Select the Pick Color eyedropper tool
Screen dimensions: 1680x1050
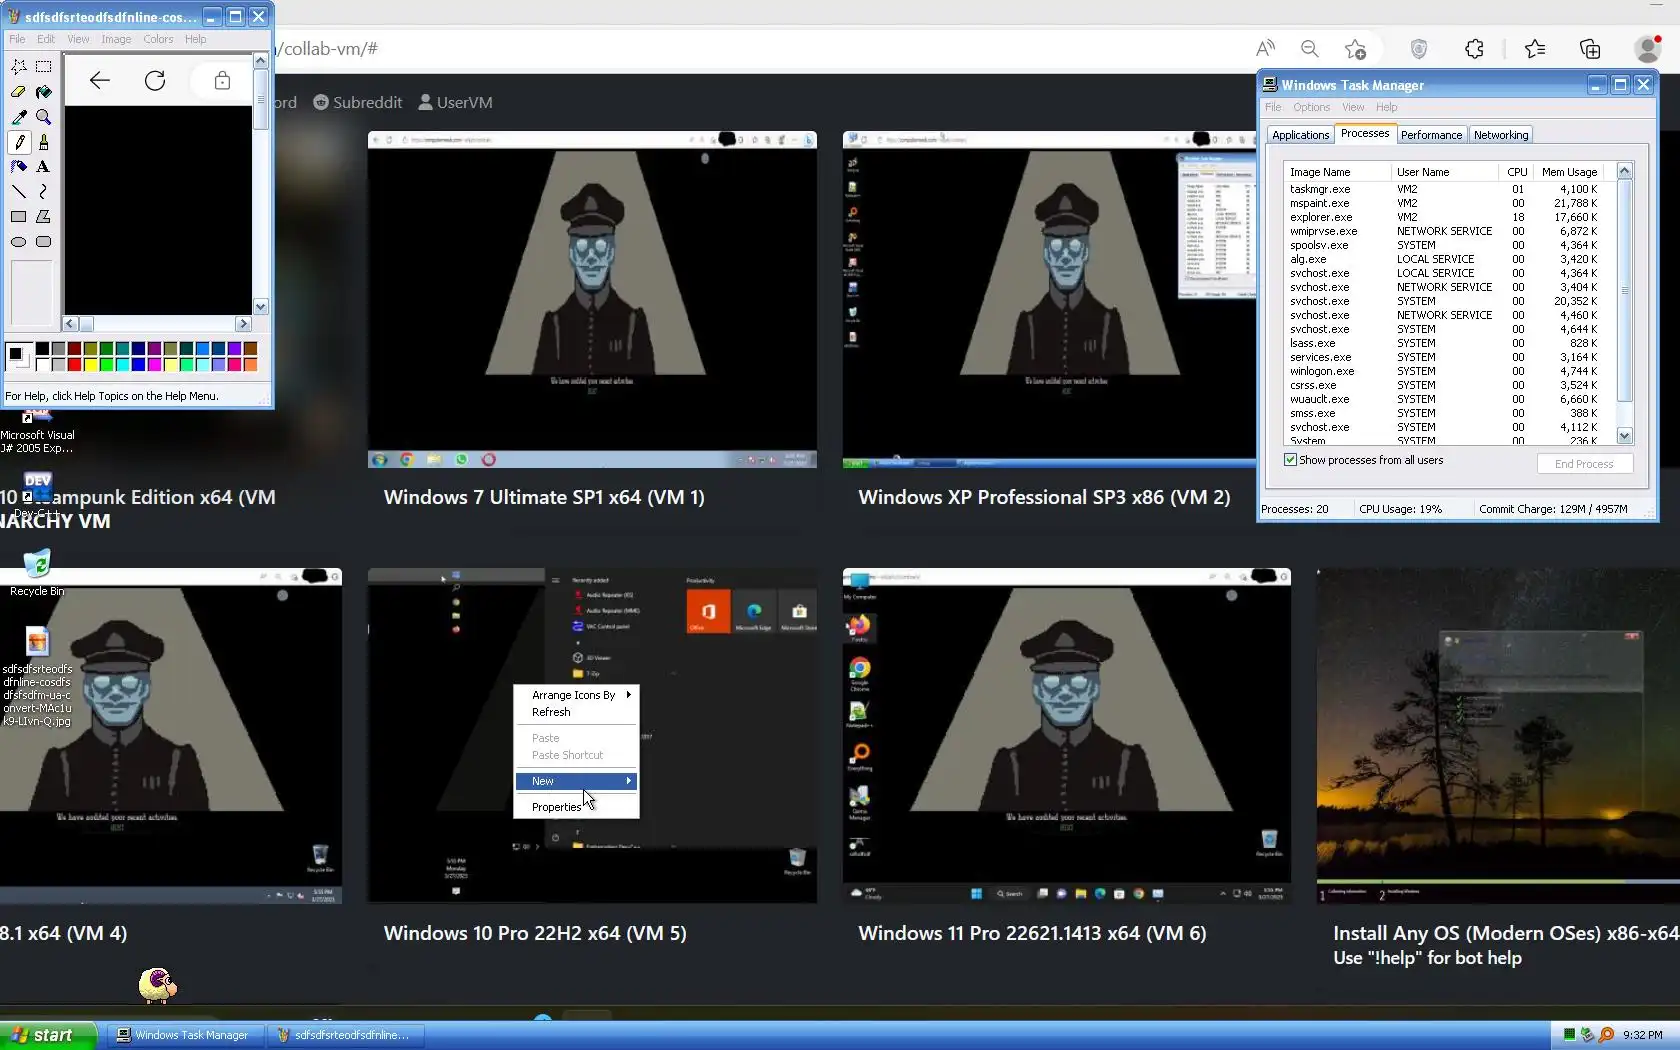pyautogui.click(x=19, y=117)
